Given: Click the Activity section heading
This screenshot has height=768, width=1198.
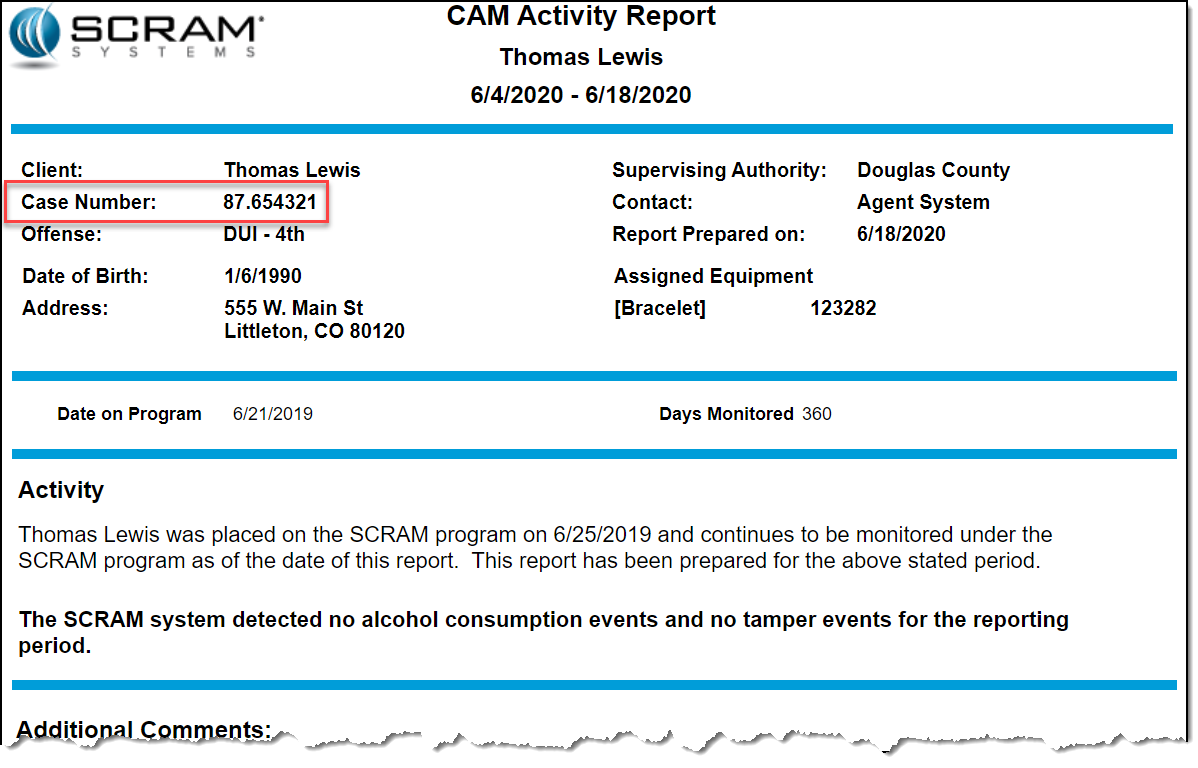Looking at the screenshot, I should point(61,490).
